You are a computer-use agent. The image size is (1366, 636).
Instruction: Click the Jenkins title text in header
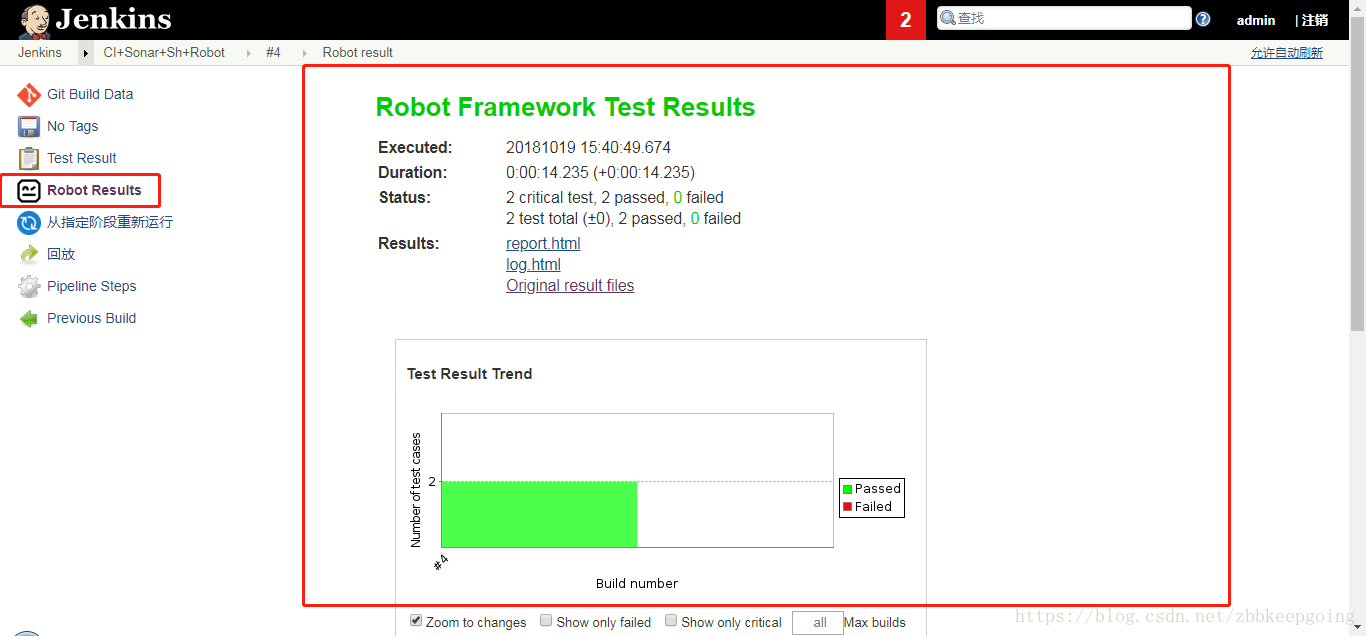113,19
